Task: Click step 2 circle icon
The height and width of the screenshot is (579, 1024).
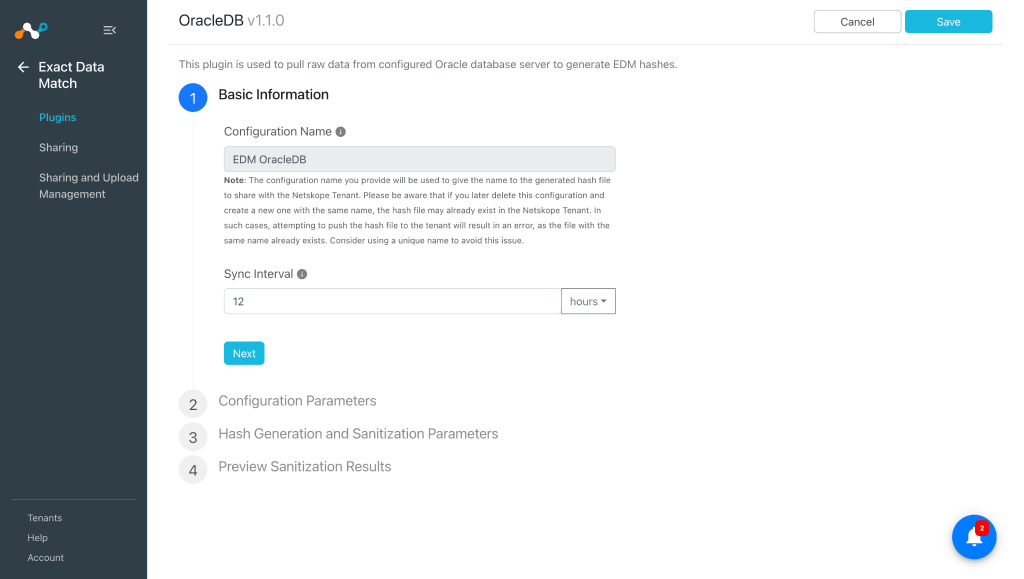Action: tap(193, 404)
